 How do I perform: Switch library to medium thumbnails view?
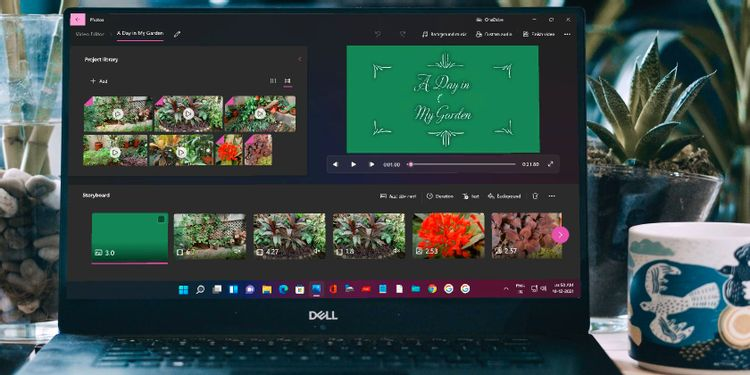tap(287, 81)
